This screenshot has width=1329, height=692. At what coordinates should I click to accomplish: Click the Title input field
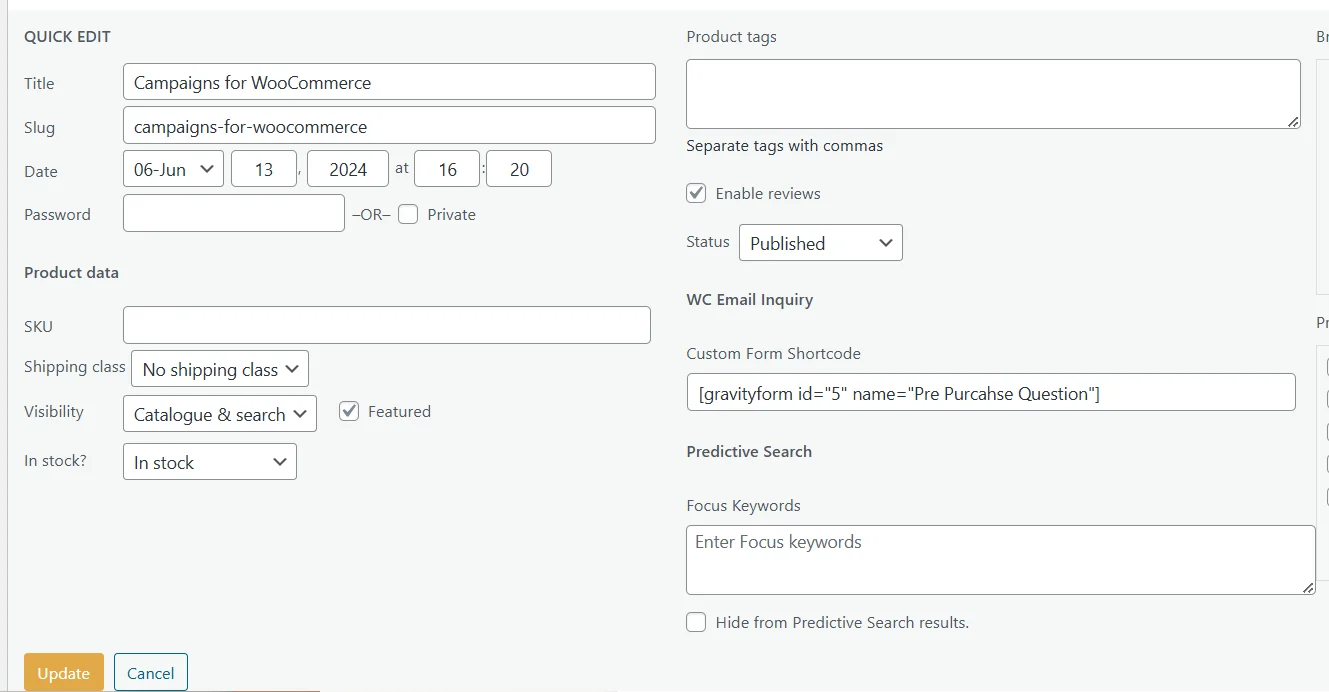tap(389, 82)
